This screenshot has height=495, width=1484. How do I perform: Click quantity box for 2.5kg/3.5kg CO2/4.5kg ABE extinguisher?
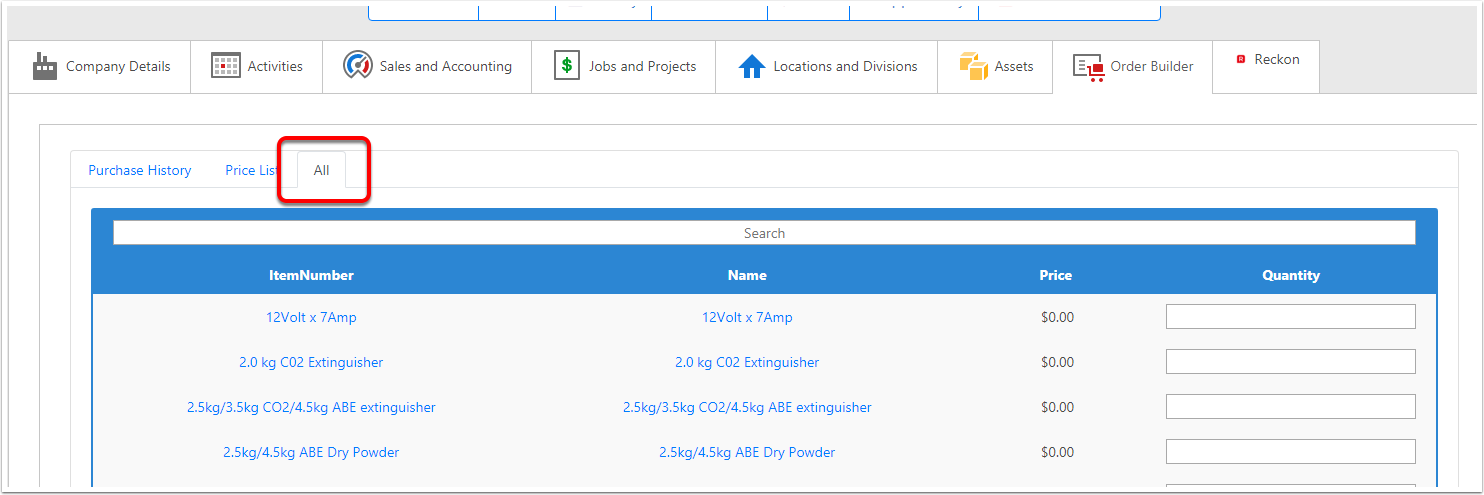[x=1291, y=406]
